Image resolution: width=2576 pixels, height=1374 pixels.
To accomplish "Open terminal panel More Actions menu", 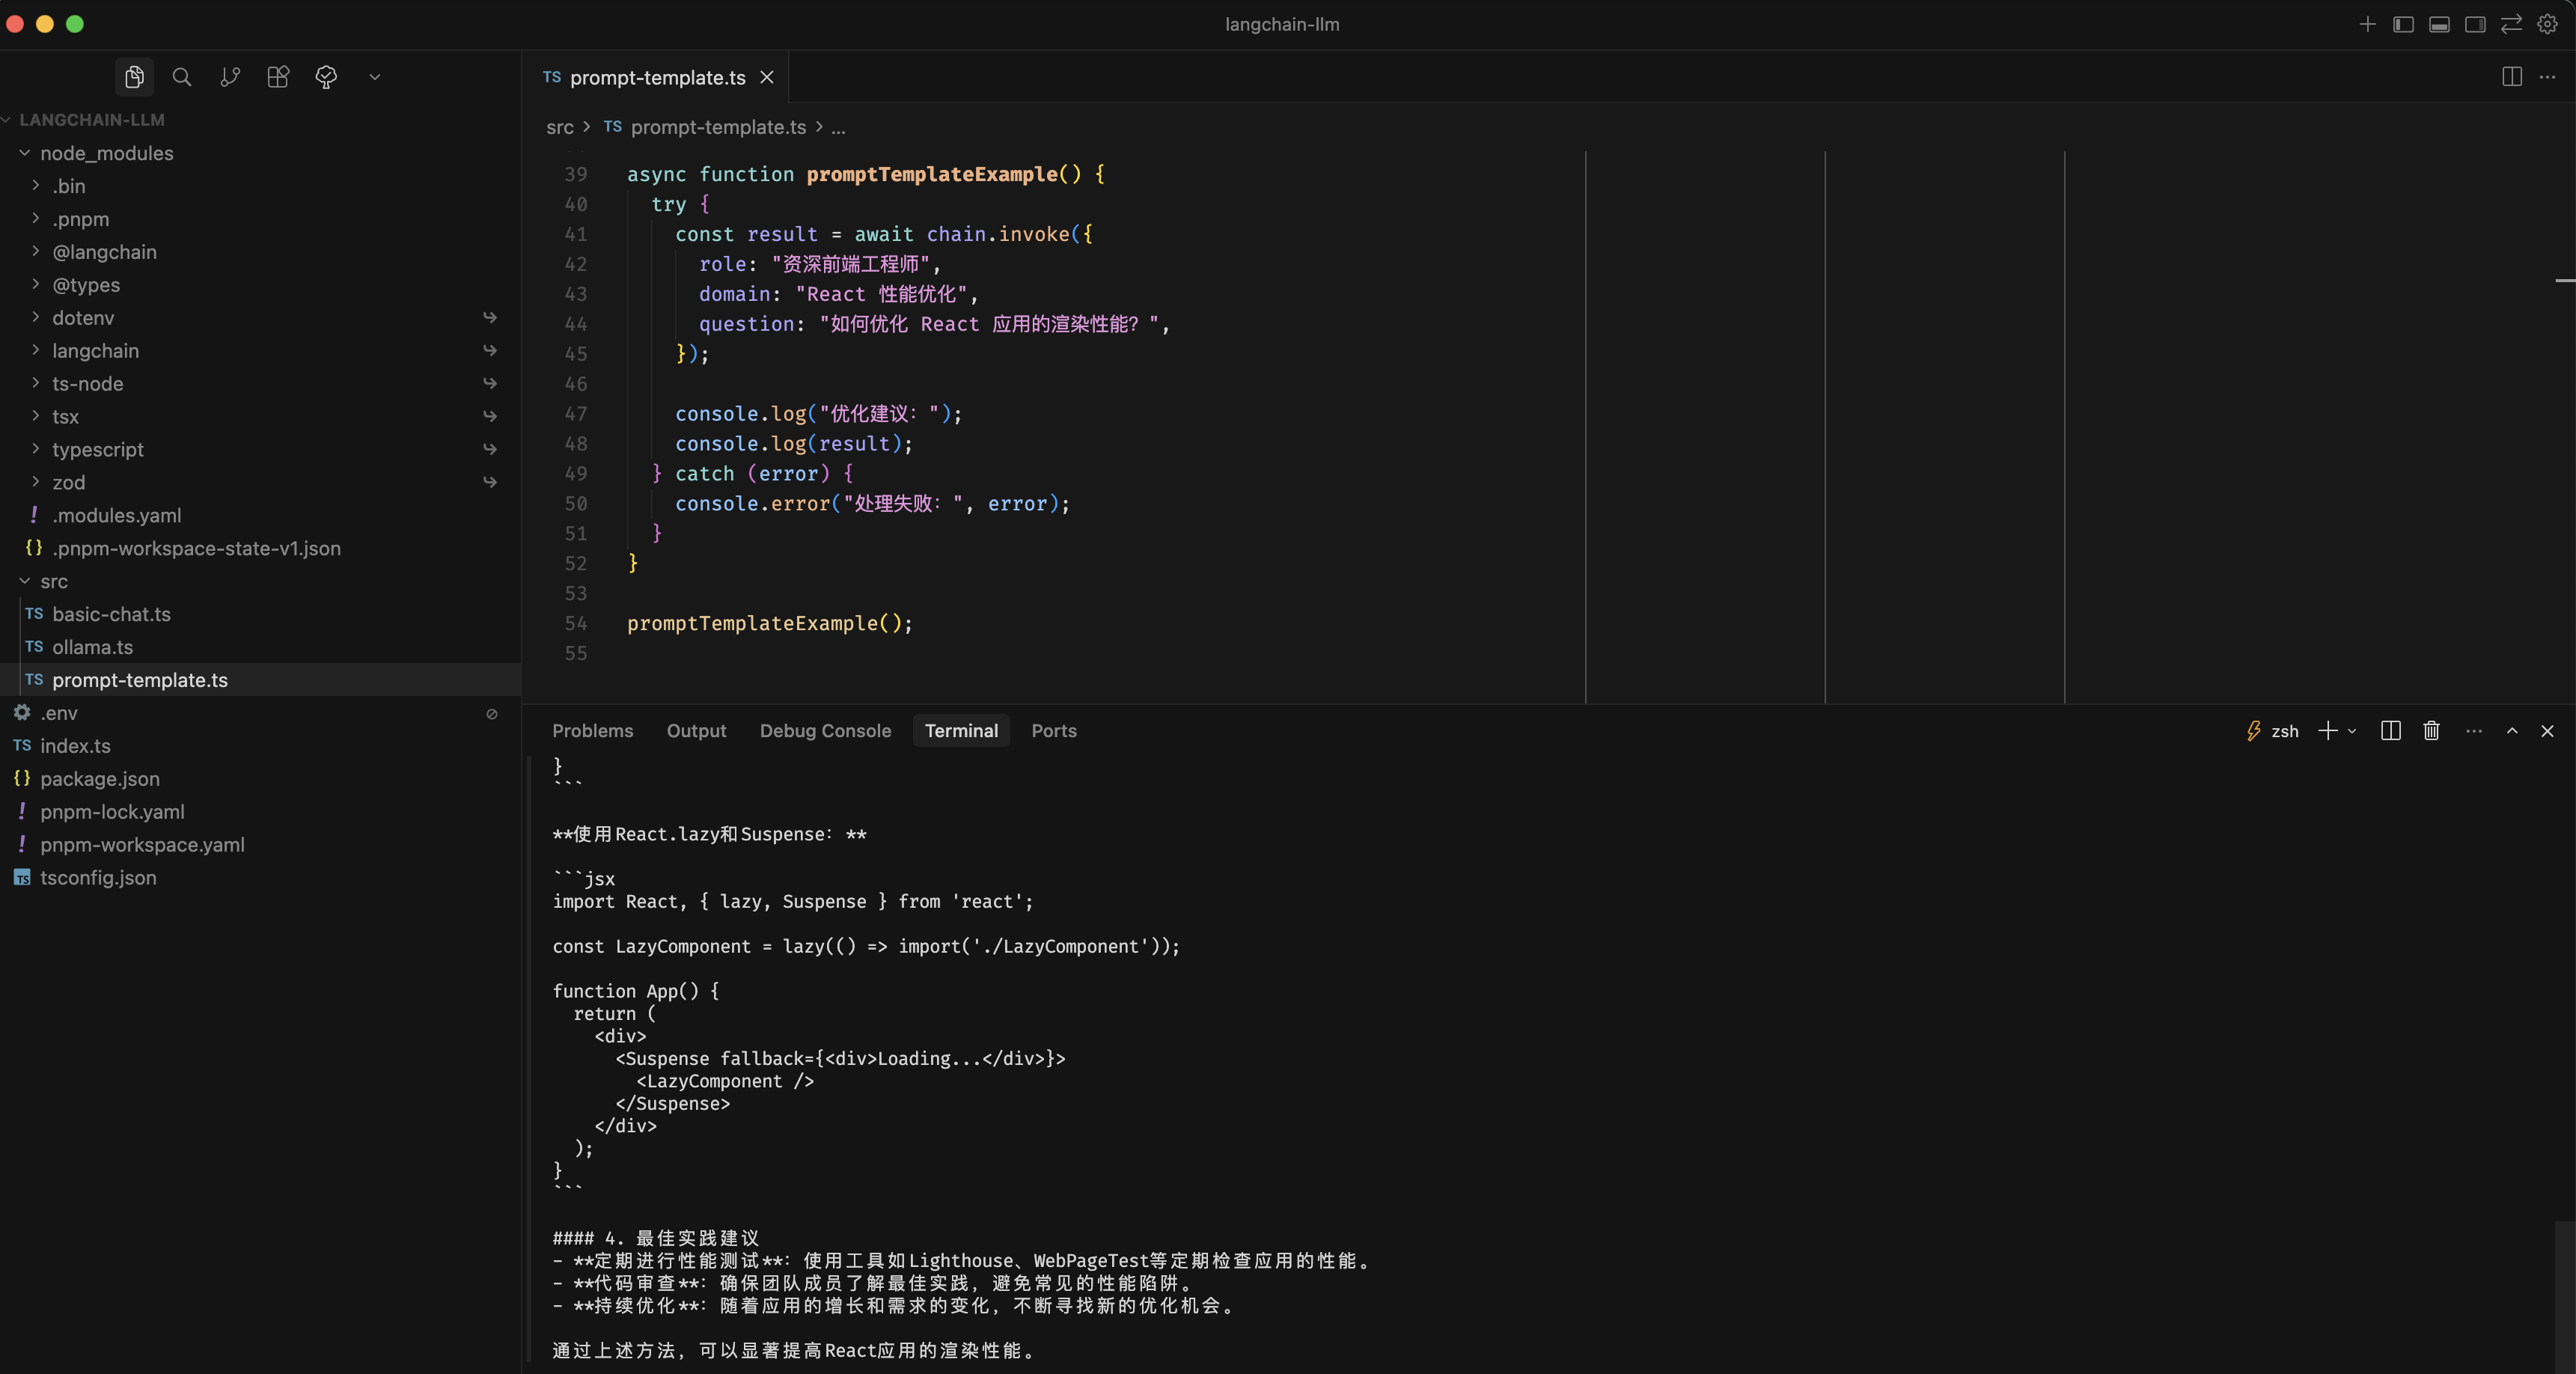I will (2474, 731).
